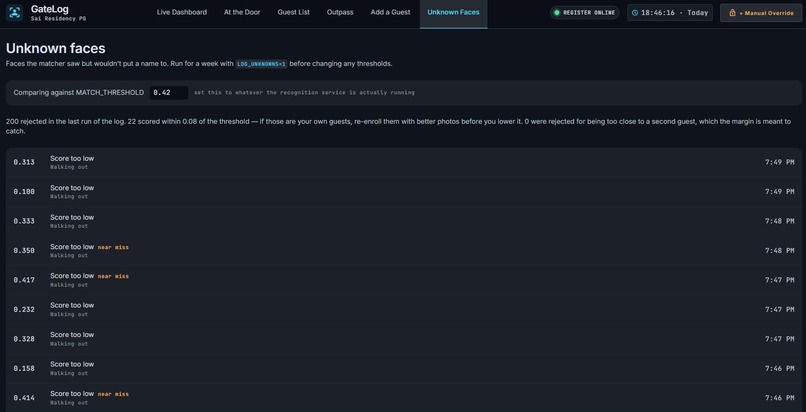Click the LOG_UNKNOWNS=1 code tag

point(262,64)
